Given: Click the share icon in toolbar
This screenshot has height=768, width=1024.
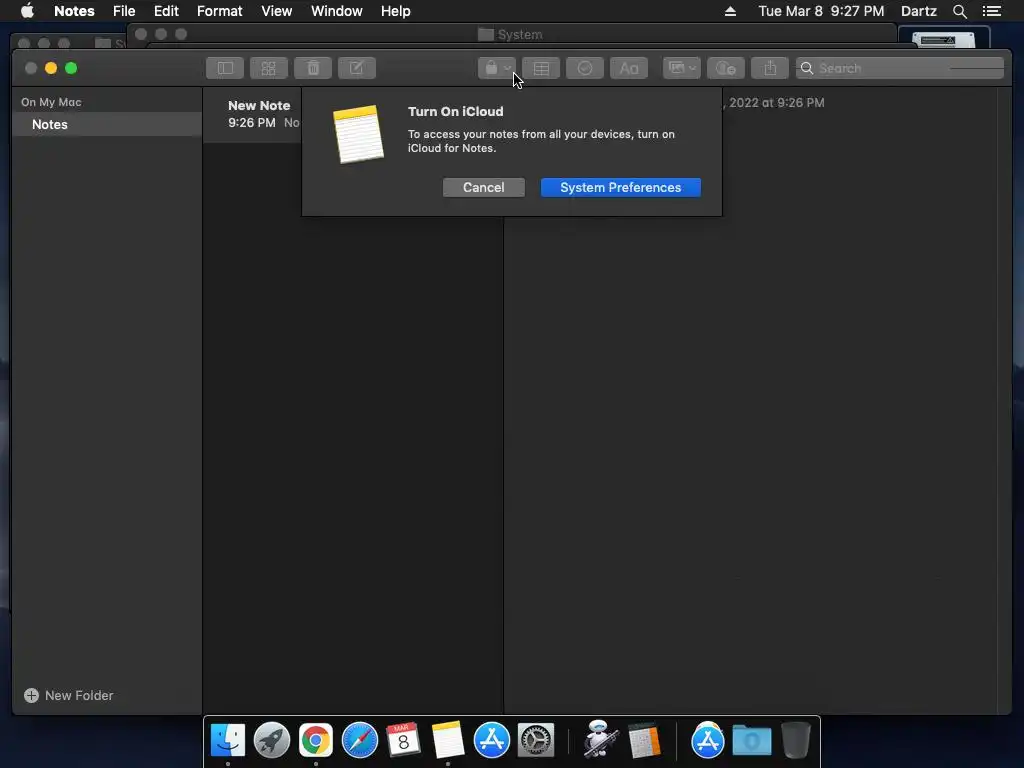Looking at the screenshot, I should [770, 68].
